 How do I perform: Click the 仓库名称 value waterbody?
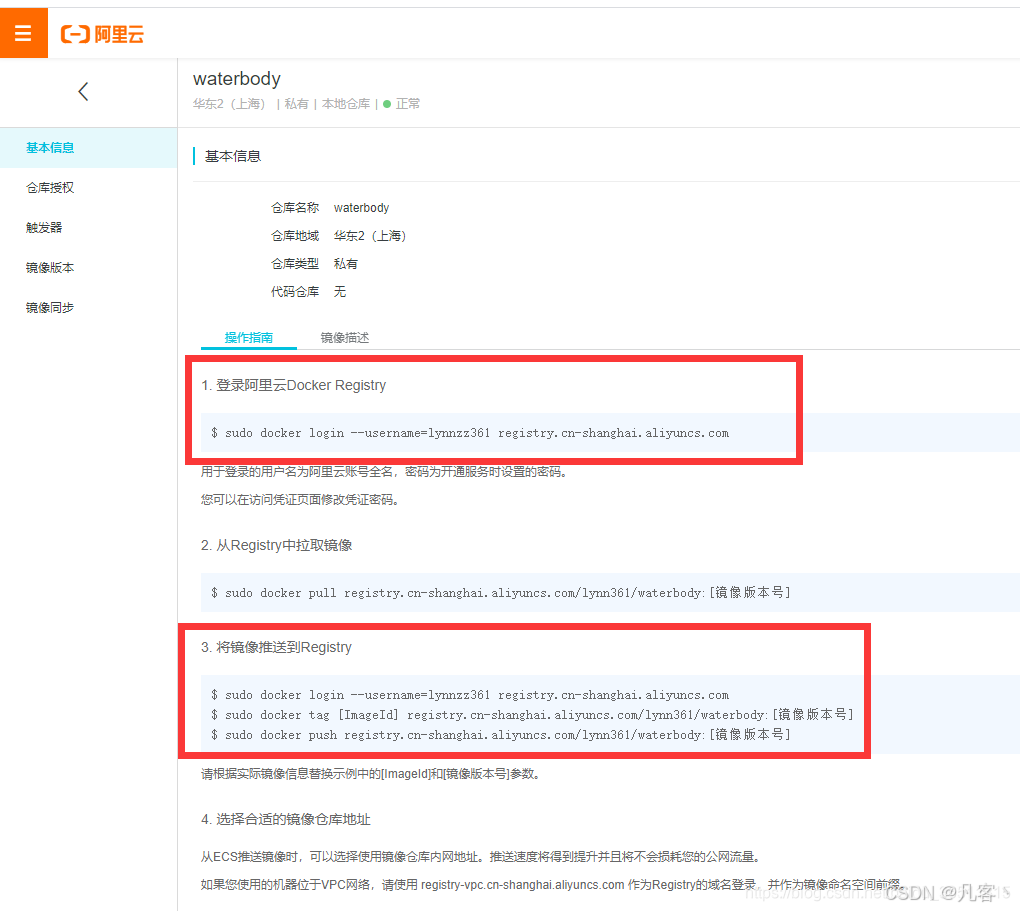pos(361,208)
